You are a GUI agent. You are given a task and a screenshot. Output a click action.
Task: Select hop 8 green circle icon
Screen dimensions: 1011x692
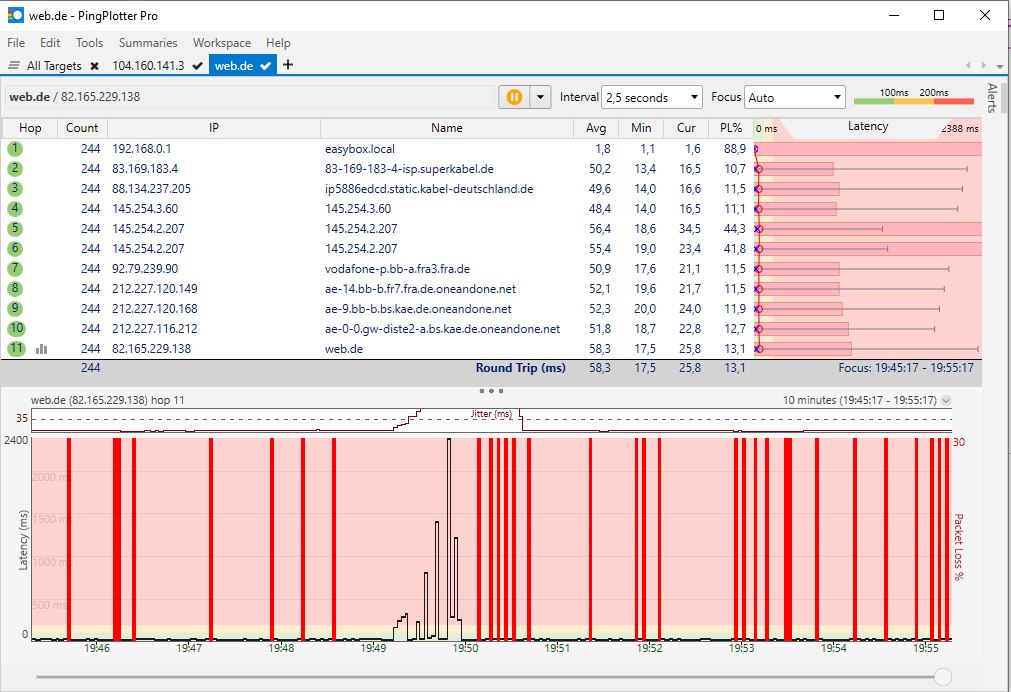pyautogui.click(x=15, y=289)
